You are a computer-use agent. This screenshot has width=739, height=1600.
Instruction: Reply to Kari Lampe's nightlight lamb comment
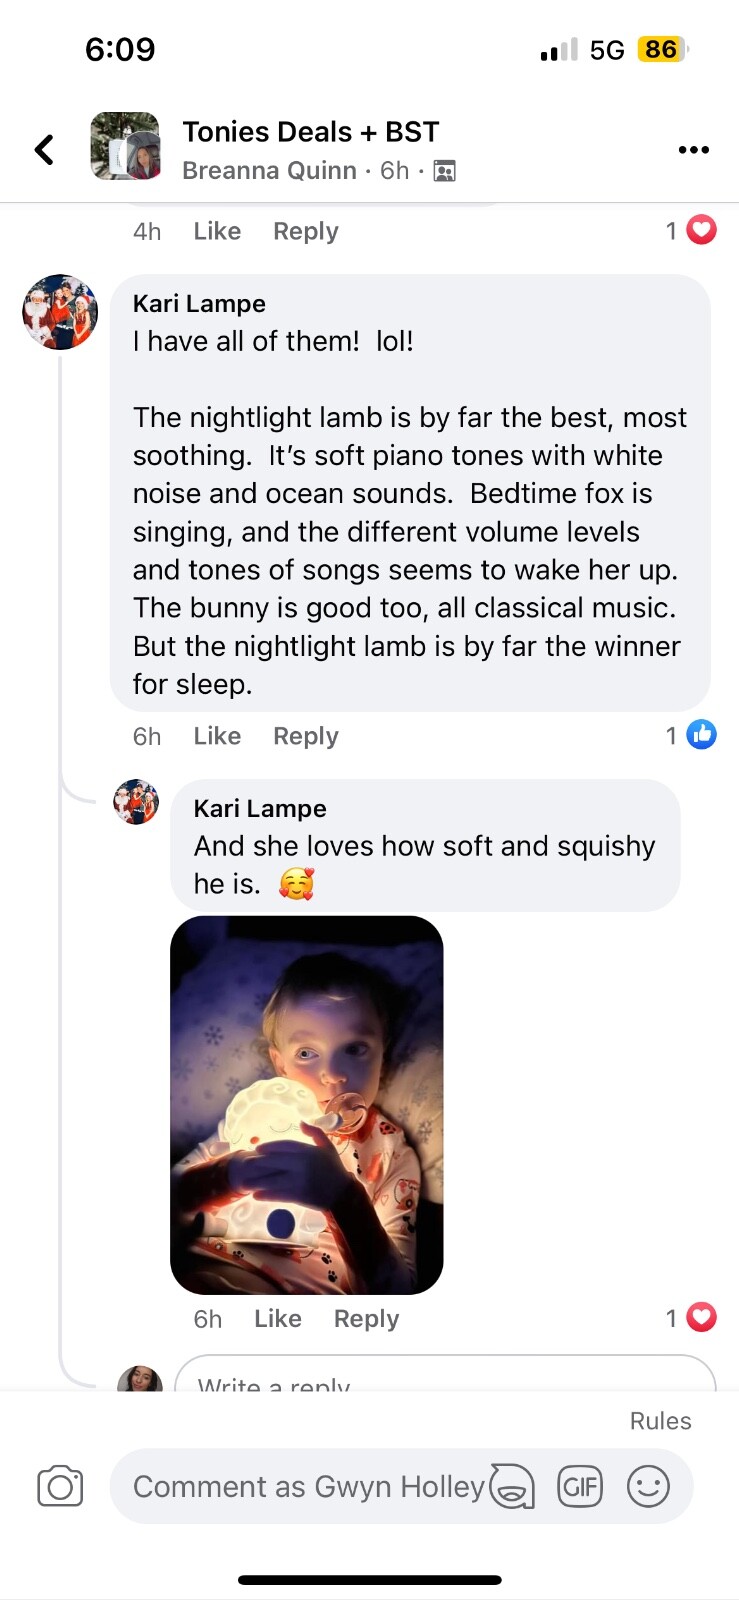tap(306, 736)
